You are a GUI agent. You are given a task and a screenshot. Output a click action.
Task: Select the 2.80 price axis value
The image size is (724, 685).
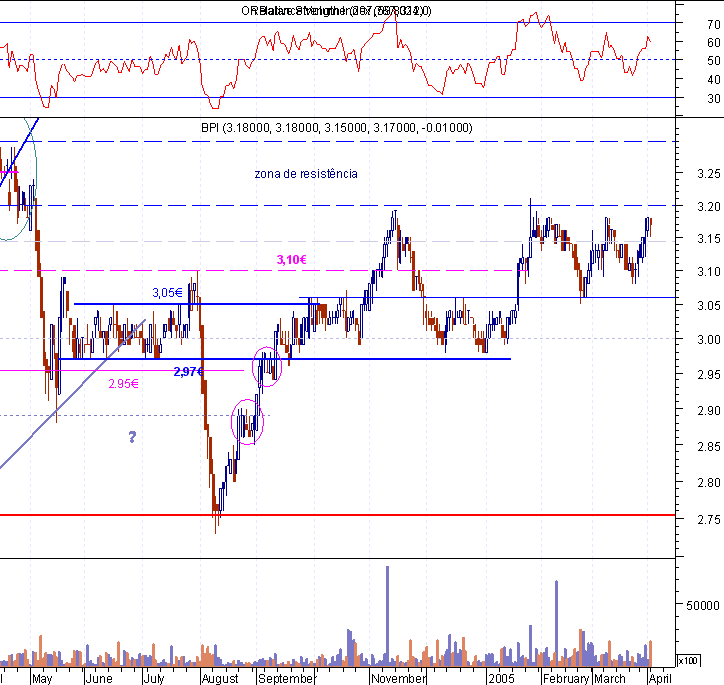pyautogui.click(x=708, y=482)
